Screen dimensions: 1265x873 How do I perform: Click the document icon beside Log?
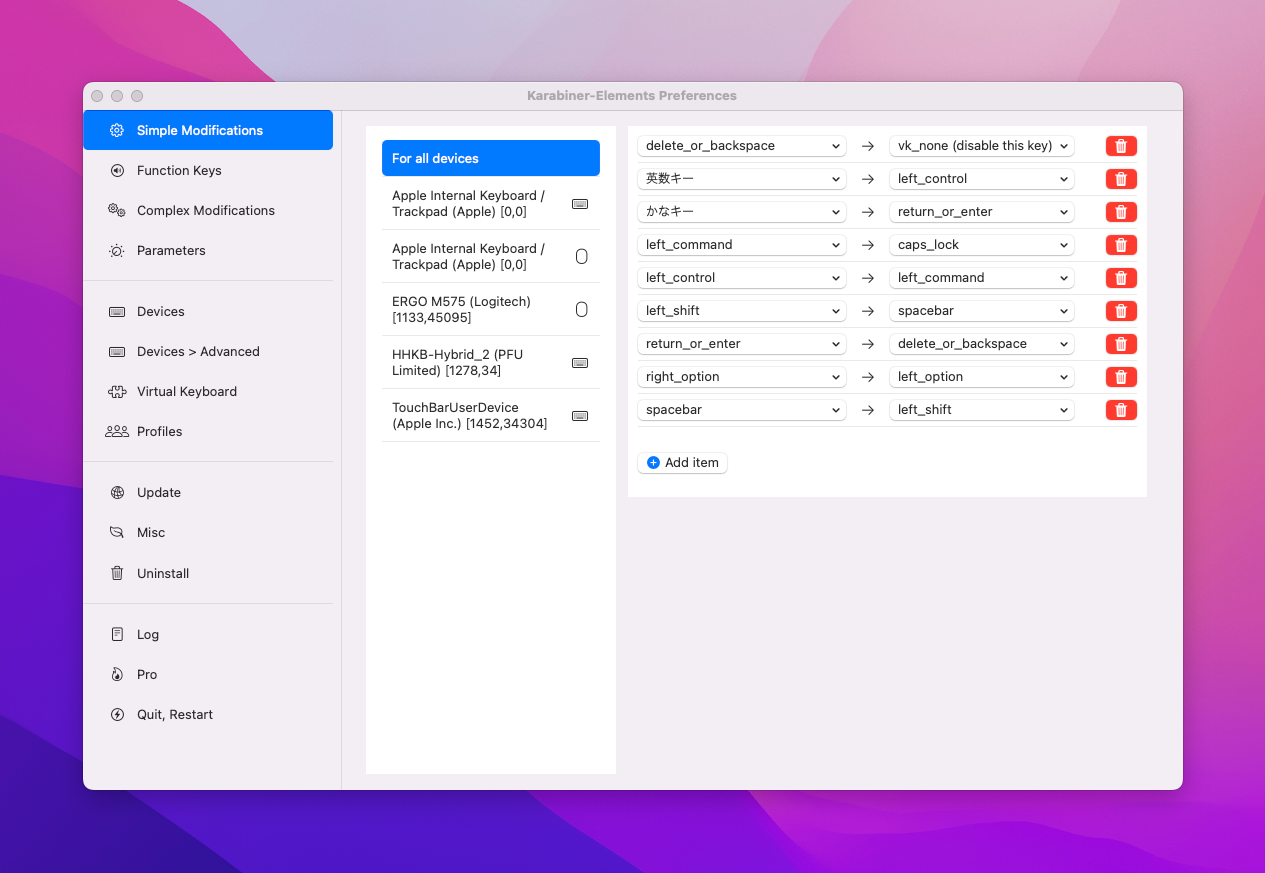pos(117,634)
